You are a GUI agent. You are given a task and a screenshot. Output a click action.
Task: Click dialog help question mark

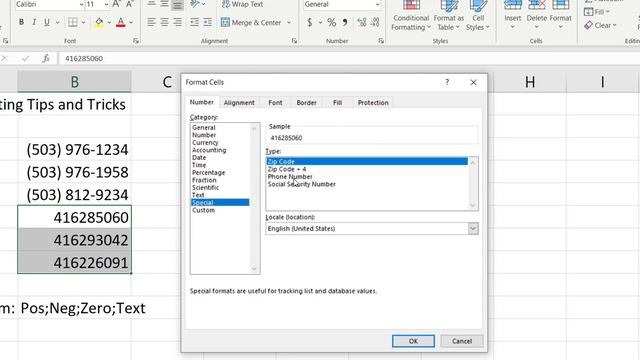pyautogui.click(x=447, y=82)
